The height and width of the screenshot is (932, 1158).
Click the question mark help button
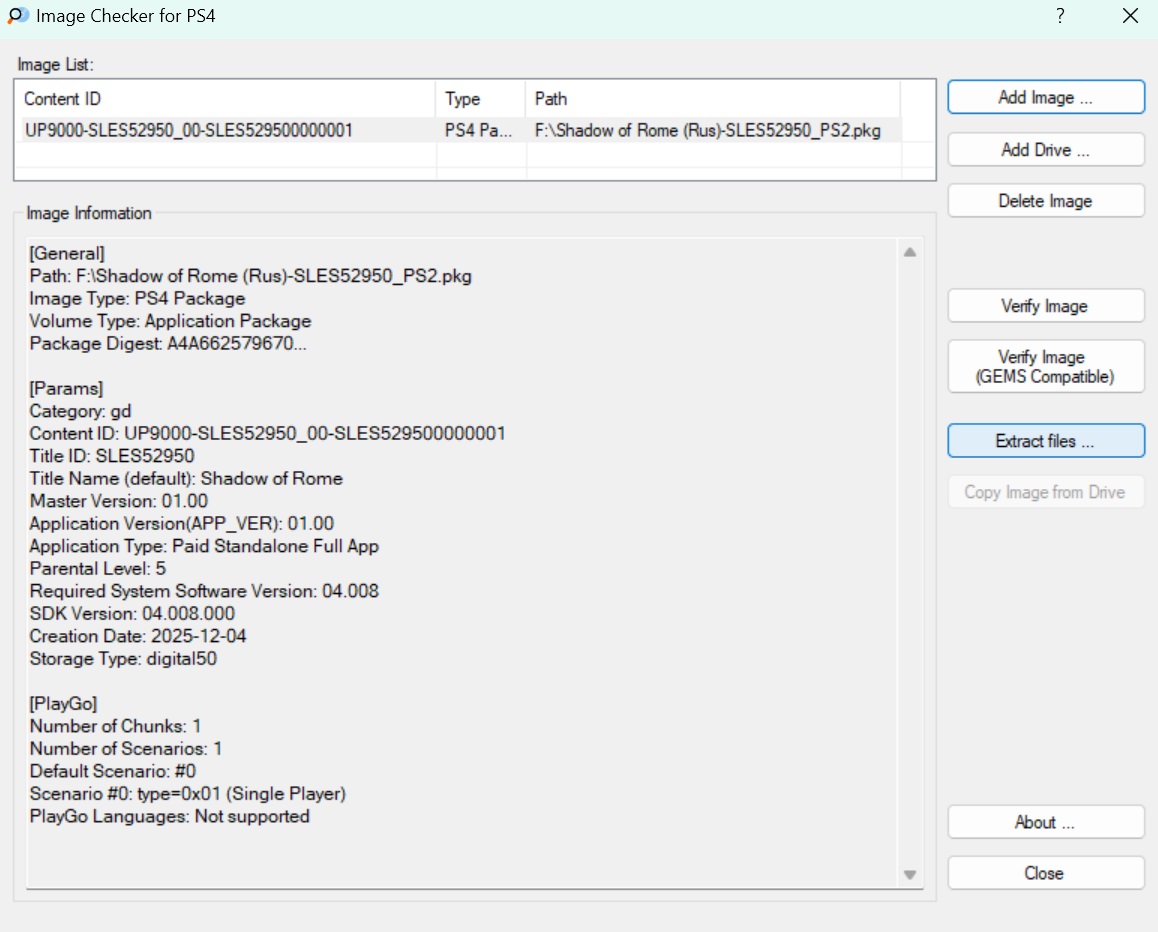tap(1060, 16)
